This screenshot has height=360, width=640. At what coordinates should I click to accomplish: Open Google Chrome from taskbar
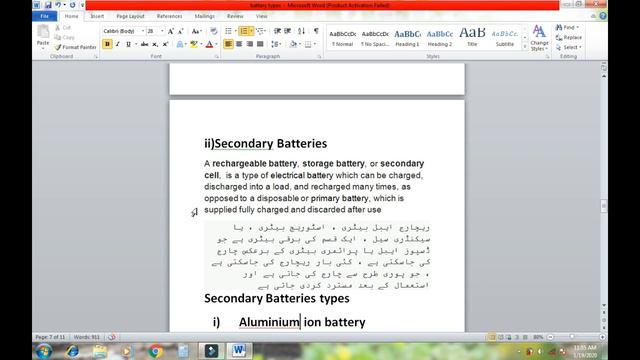coord(155,351)
